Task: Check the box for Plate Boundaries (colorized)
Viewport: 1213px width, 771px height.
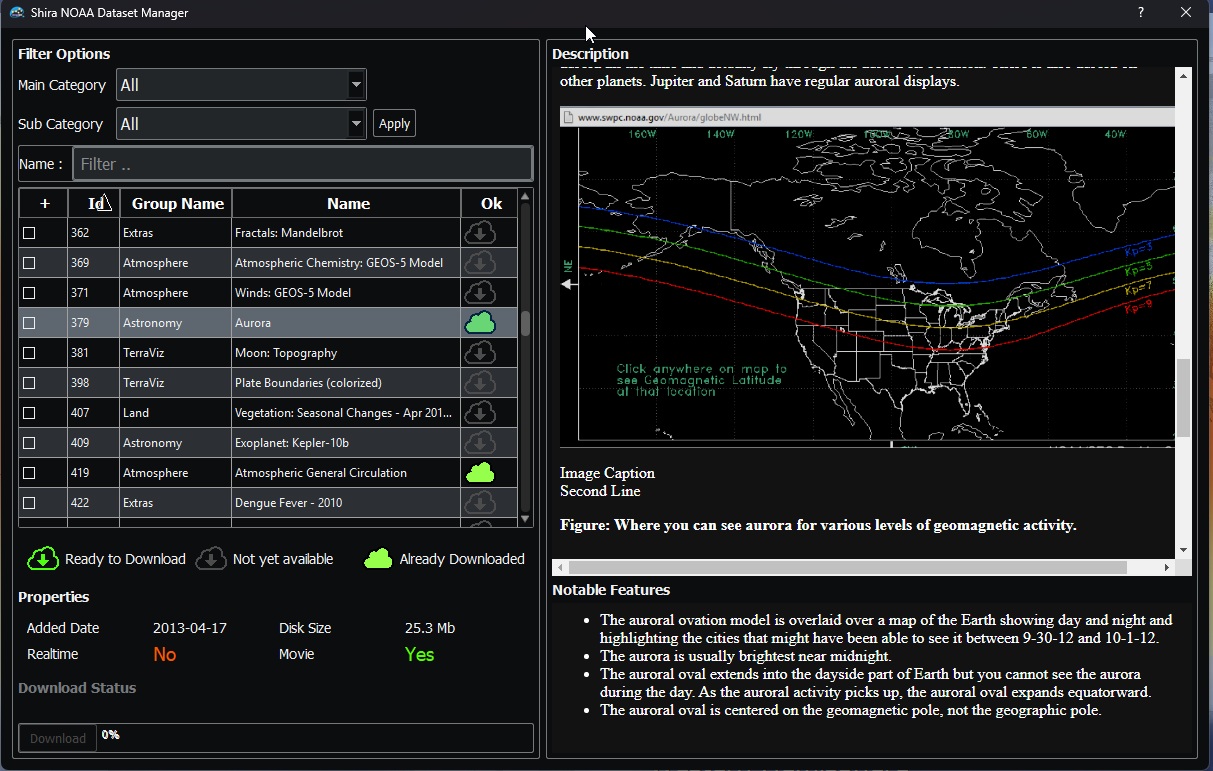Action: [x=29, y=383]
